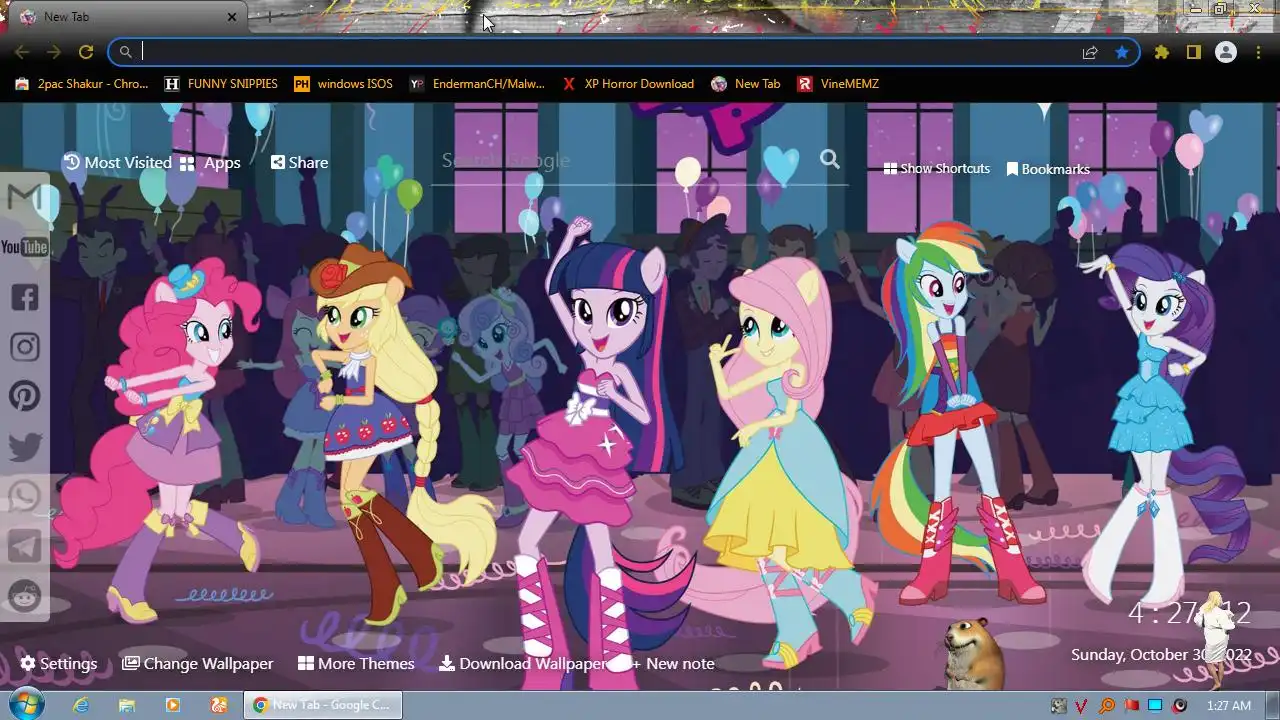Screen dimensions: 1280x720
Task: Click the red V tray icon
Action: coord(1082,706)
